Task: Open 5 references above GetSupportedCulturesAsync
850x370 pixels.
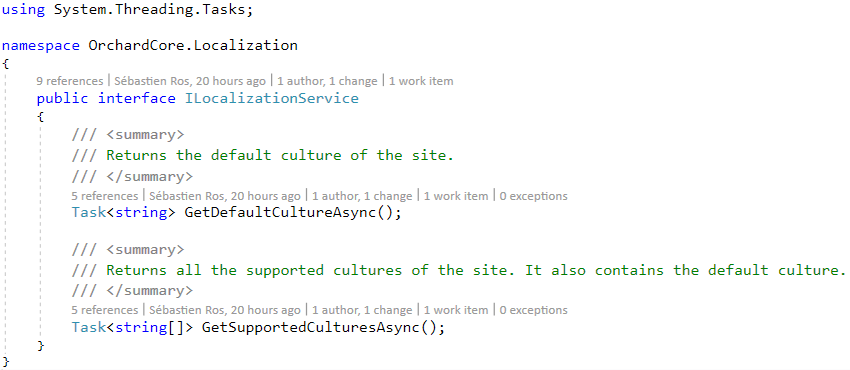Action: tap(105, 310)
